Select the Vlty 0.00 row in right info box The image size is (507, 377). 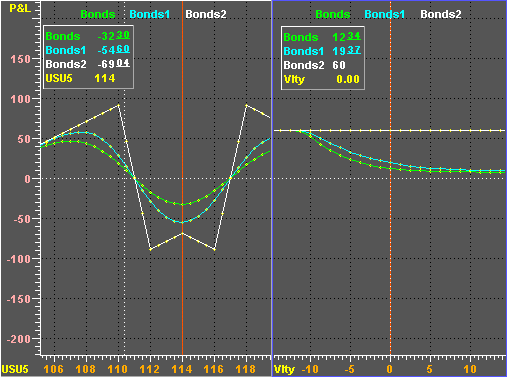pos(322,79)
